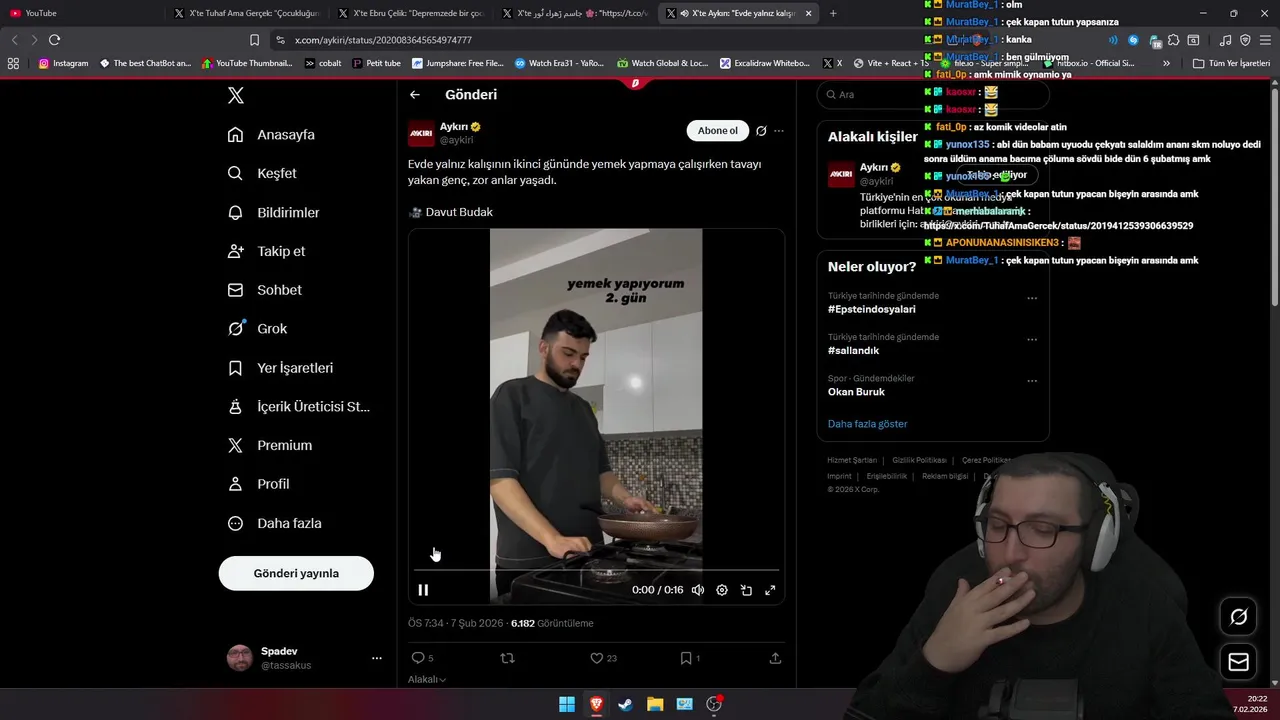Like the post with 23 likes
This screenshot has width=1280, height=720.
click(x=603, y=658)
